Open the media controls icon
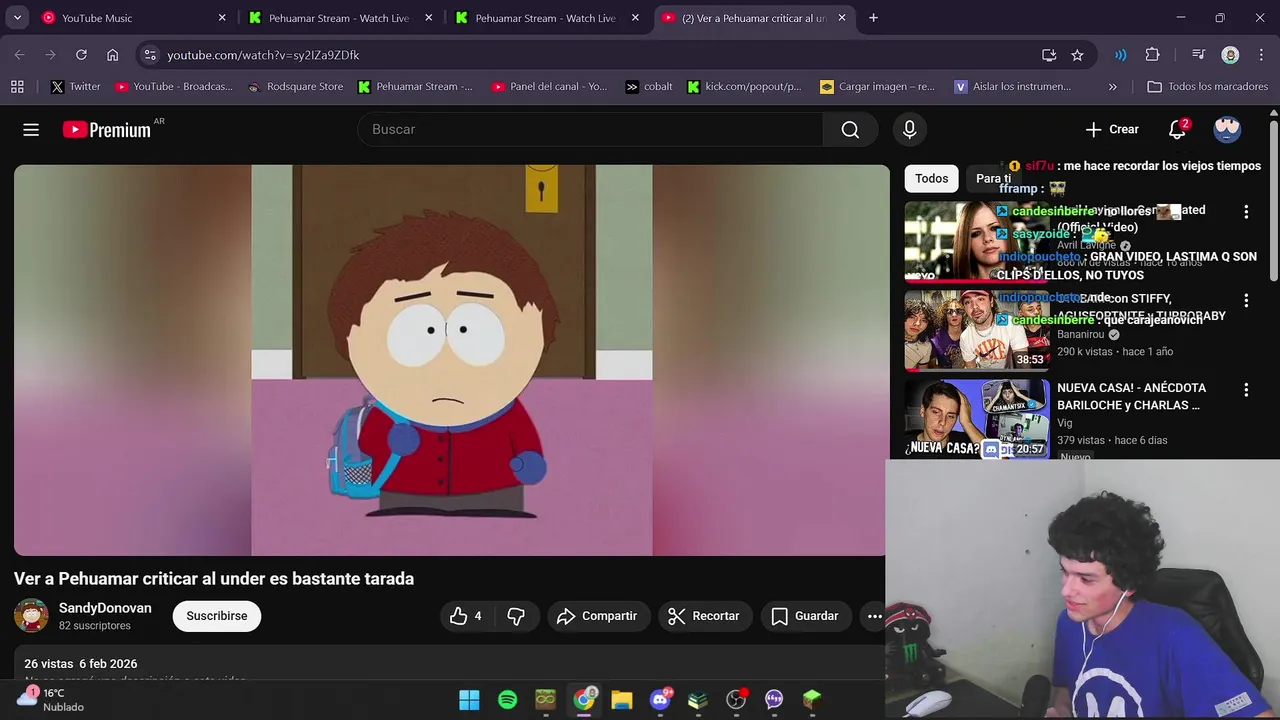The width and height of the screenshot is (1280, 720). tap(1199, 55)
